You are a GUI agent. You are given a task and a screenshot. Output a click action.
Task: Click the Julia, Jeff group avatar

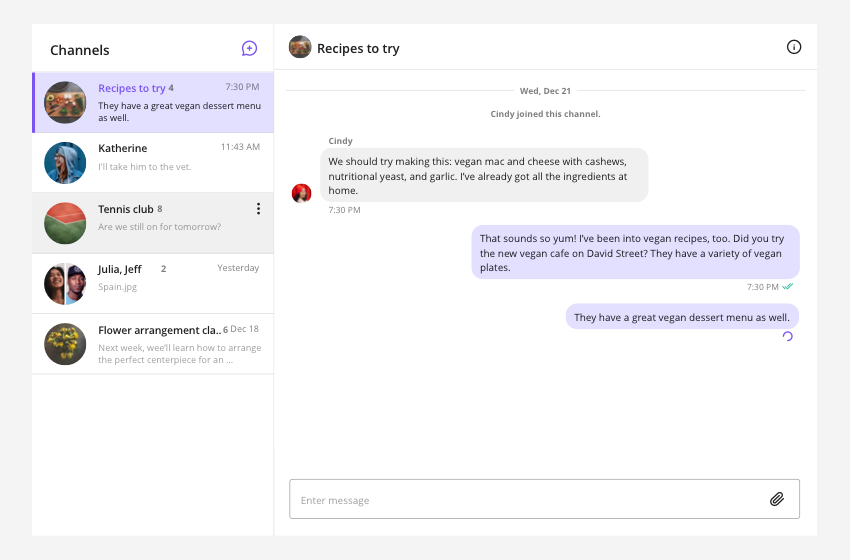pos(65,284)
